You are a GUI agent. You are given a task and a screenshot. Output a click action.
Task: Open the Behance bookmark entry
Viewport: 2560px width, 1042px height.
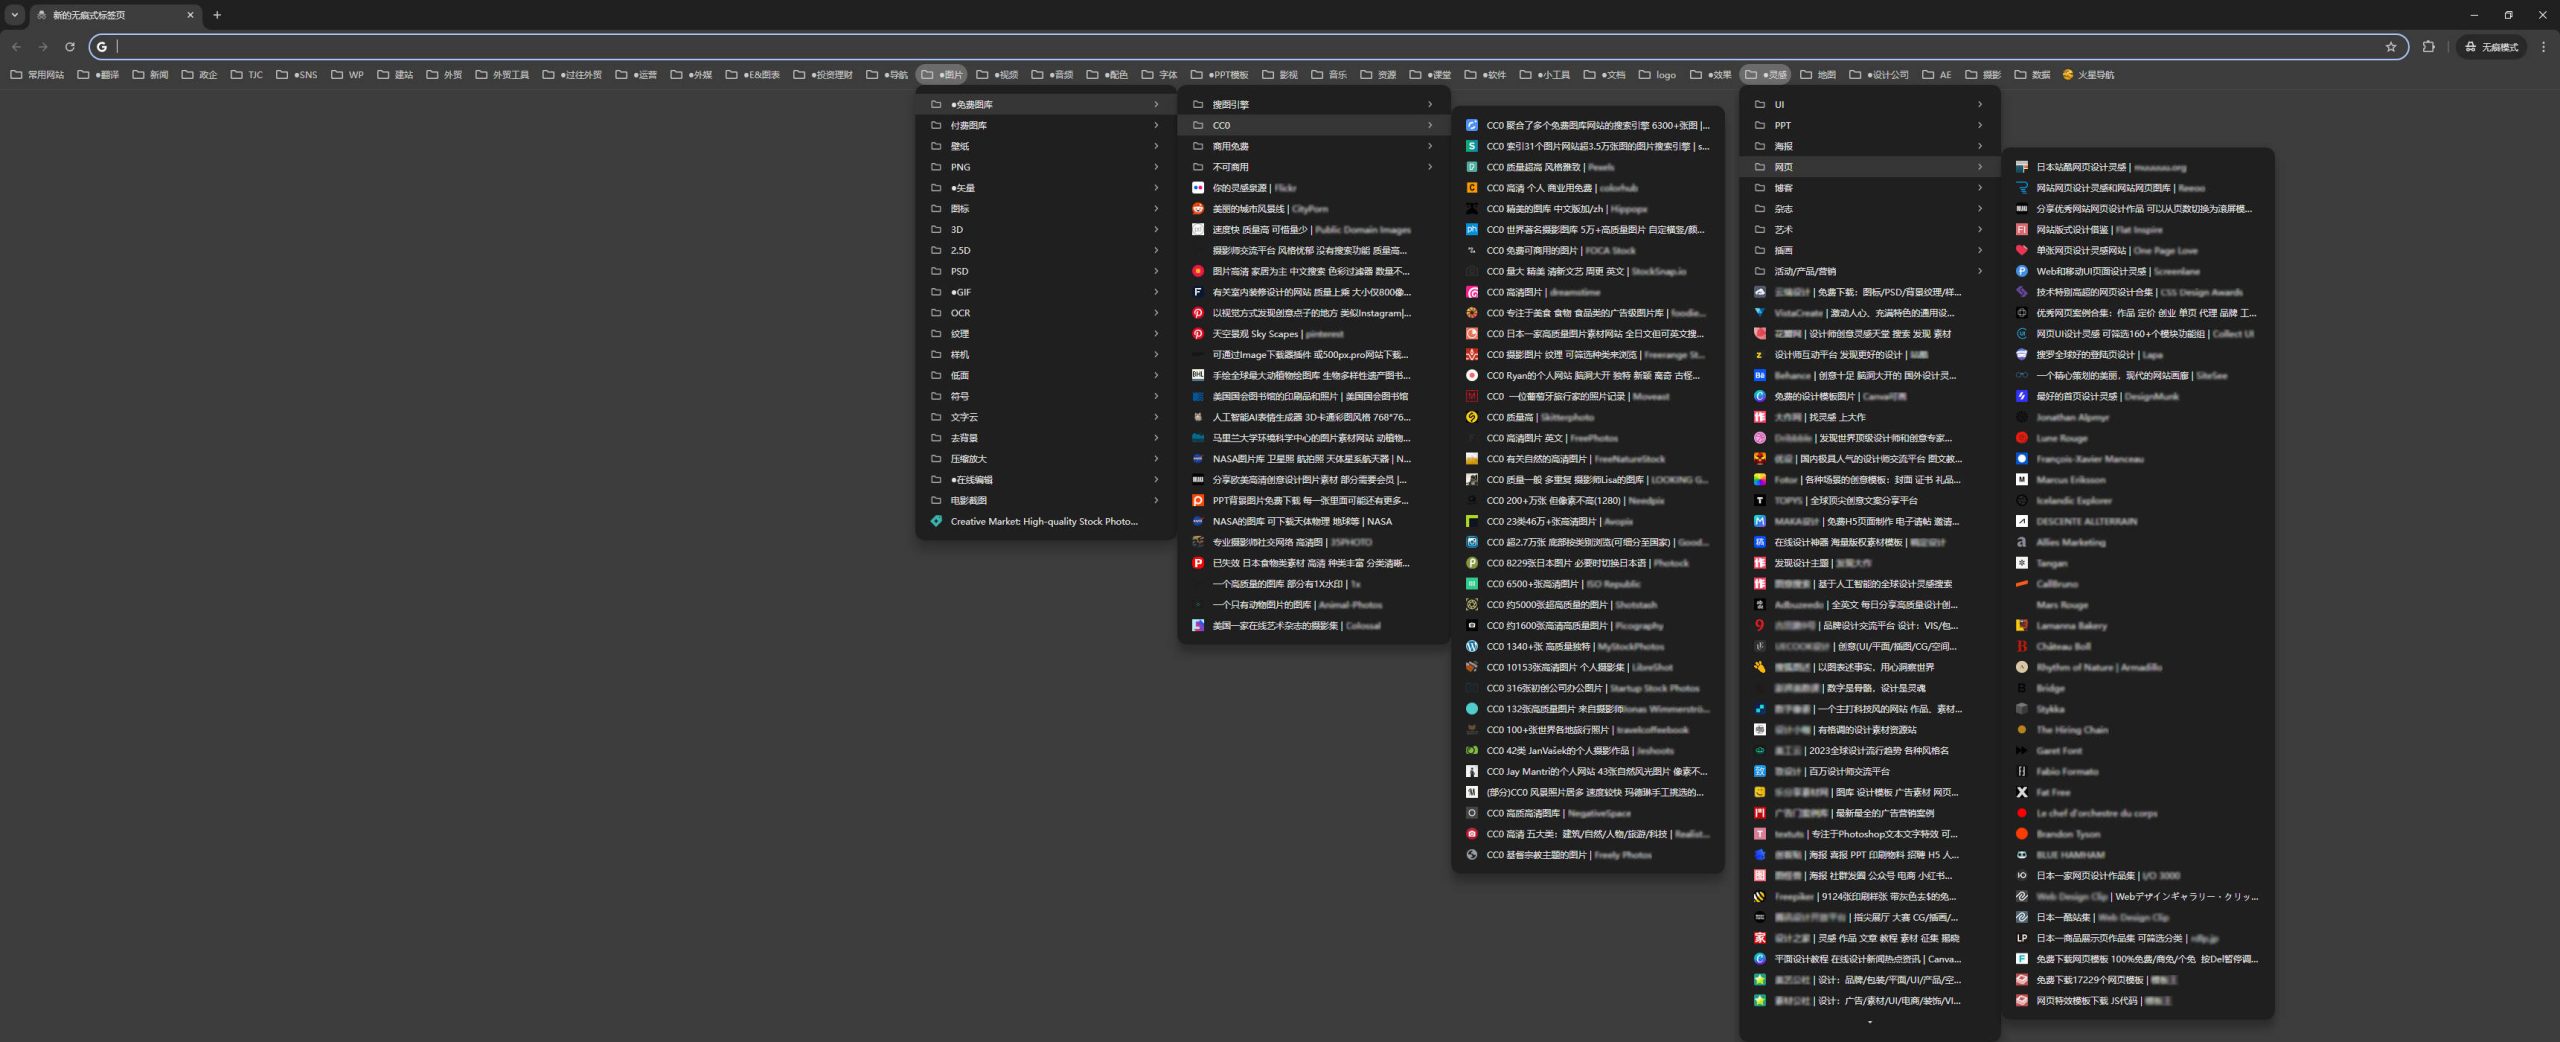(x=1868, y=376)
